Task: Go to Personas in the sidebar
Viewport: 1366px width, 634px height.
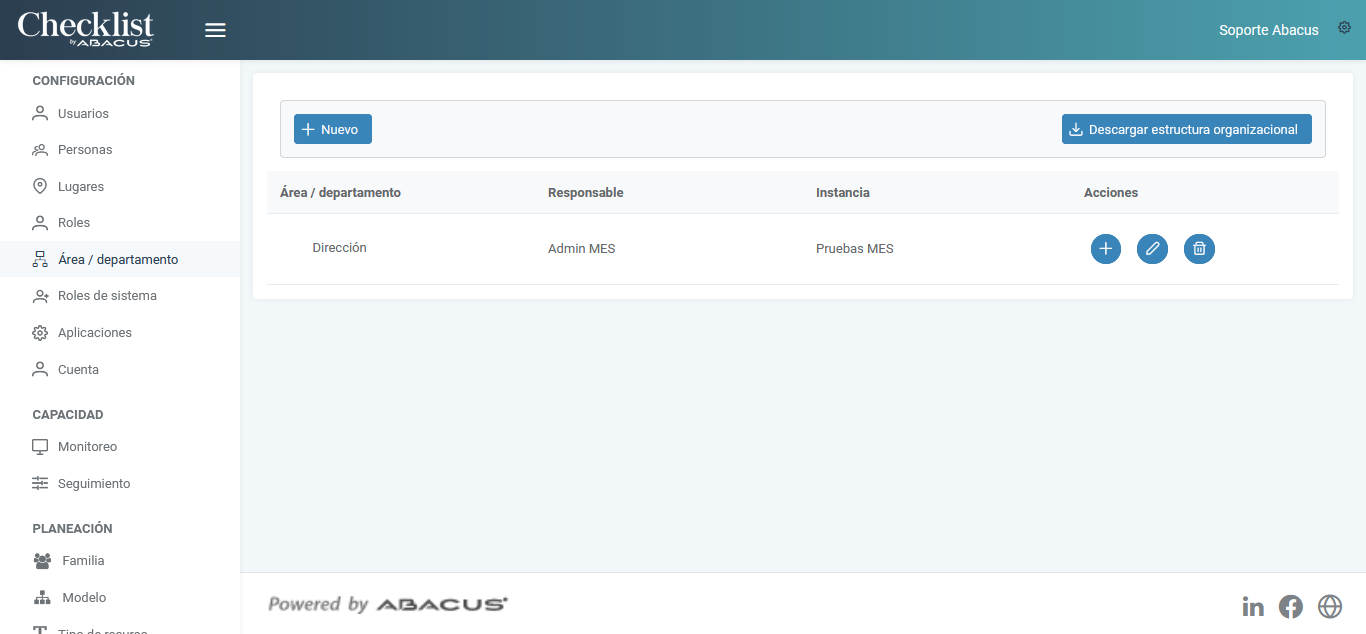Action: point(85,150)
